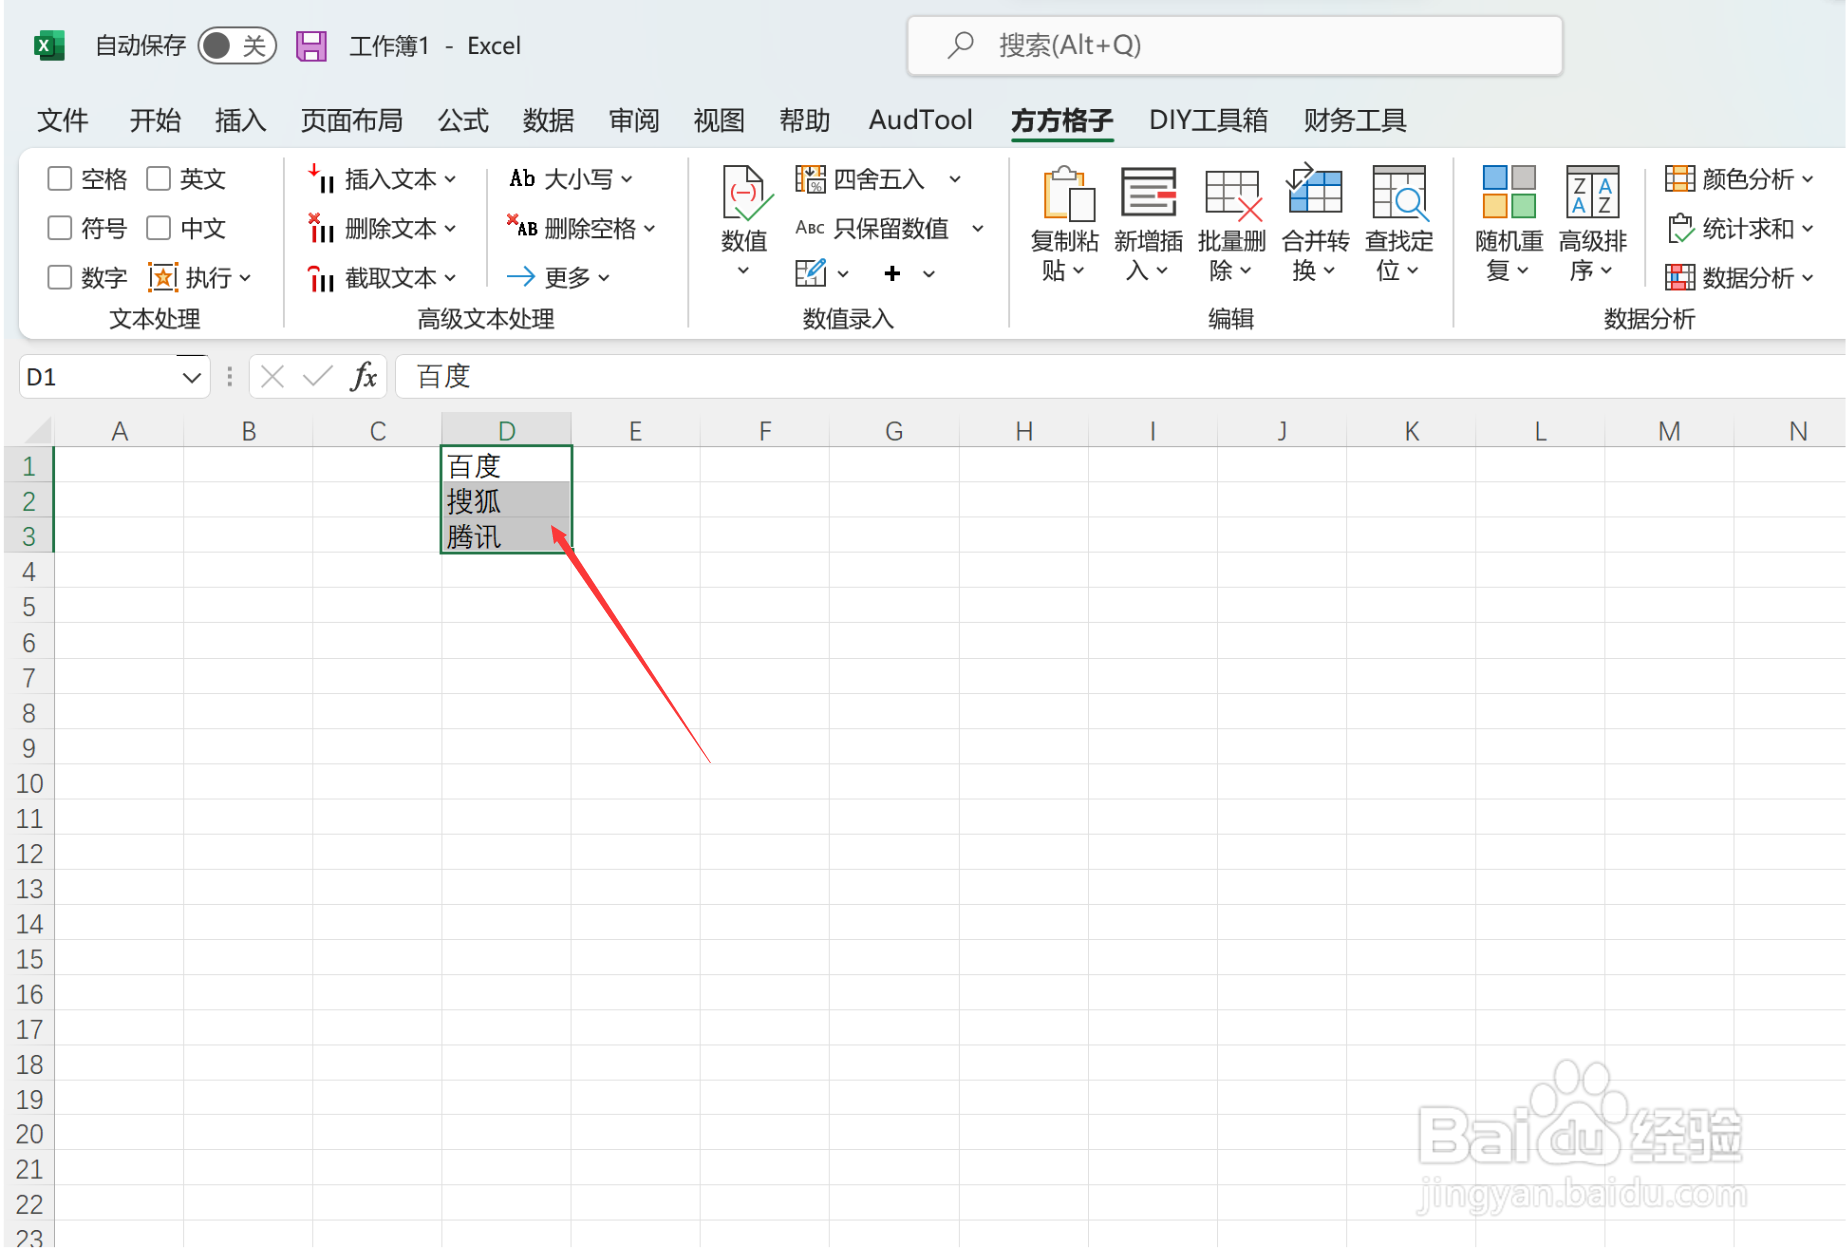Enable the 符号 checkbox
Viewport: 1847px width, 1256px height.
[60, 228]
